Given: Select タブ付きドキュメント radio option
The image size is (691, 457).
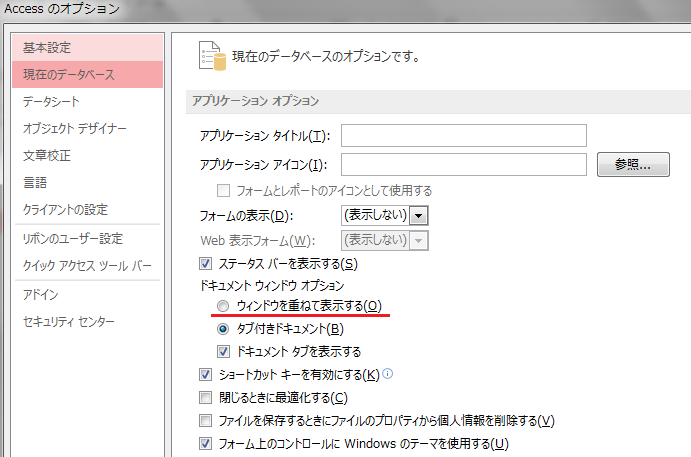Looking at the screenshot, I should (223, 329).
